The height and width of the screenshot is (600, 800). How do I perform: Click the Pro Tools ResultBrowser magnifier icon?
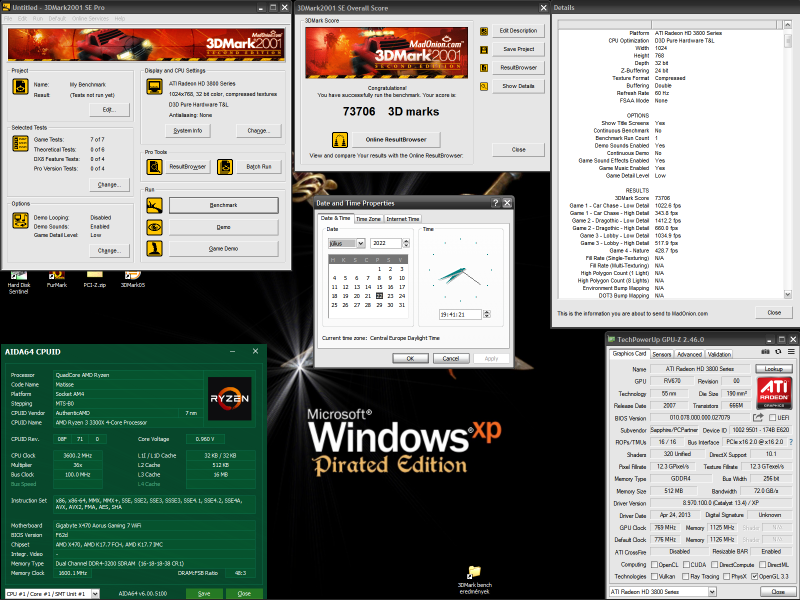coord(154,167)
